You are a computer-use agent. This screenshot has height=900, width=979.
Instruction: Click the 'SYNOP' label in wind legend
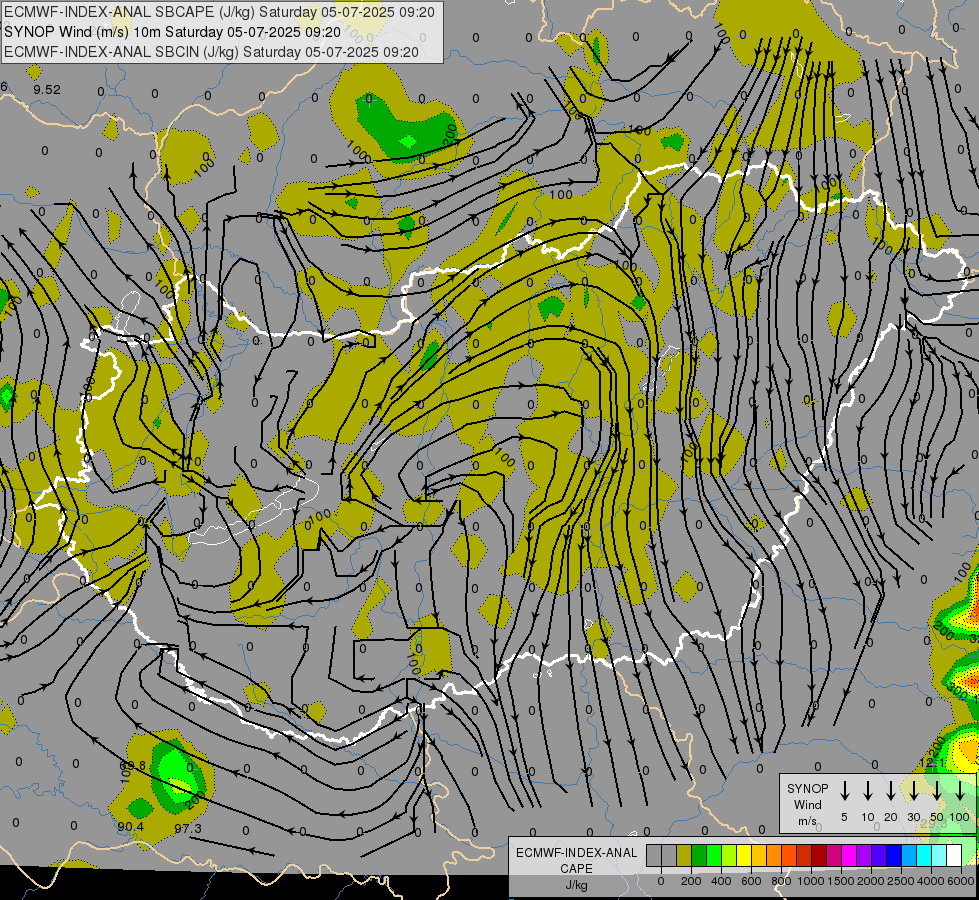click(807, 789)
